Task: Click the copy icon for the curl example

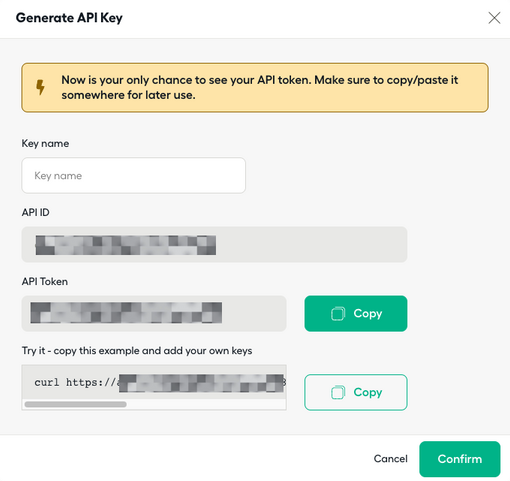Action: coord(338,392)
